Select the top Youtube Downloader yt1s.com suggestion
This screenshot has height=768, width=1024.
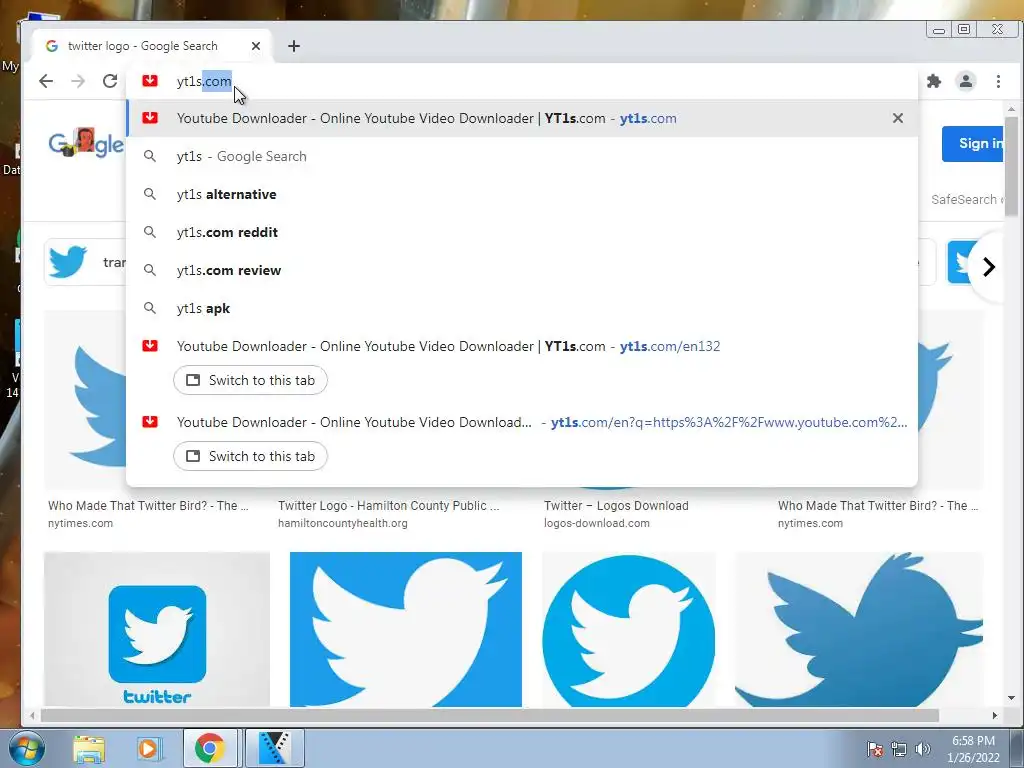521,118
